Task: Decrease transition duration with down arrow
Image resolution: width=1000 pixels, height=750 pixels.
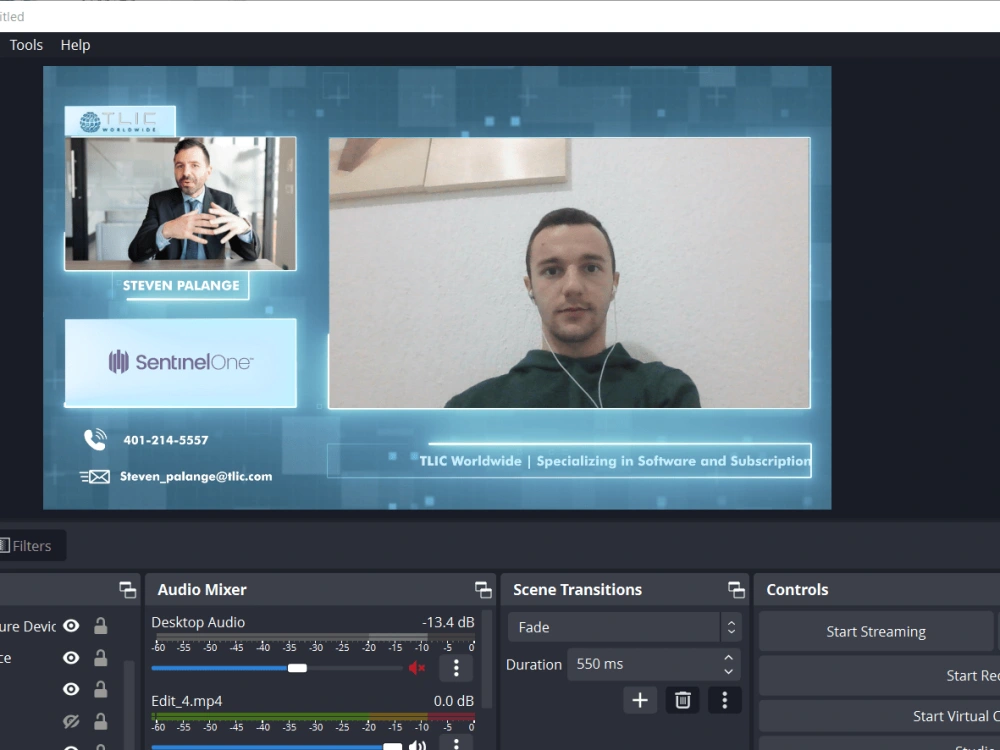Action: [x=729, y=672]
